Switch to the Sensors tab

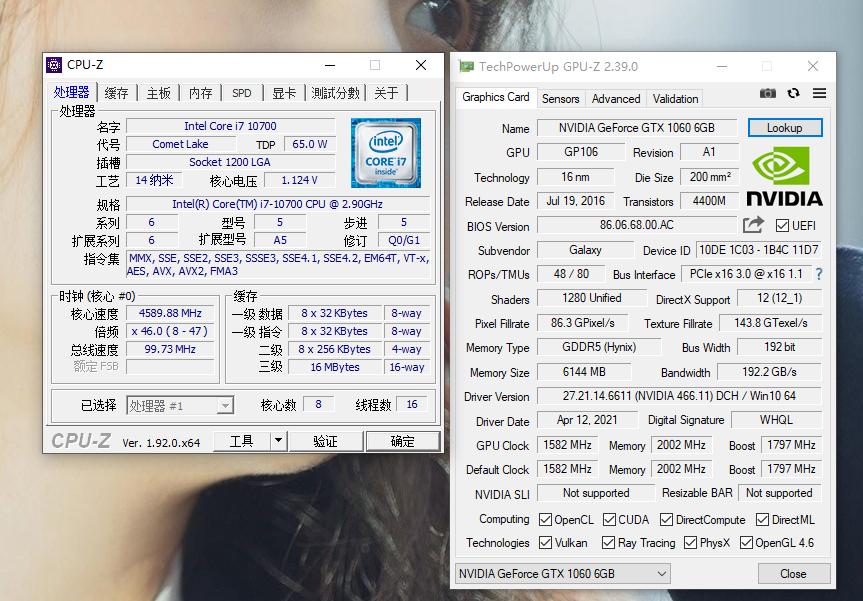tap(560, 98)
